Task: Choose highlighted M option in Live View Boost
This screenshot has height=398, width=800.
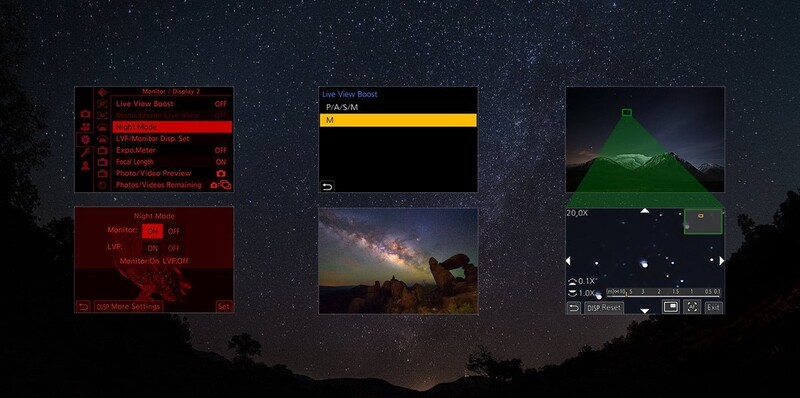Action: (x=398, y=120)
